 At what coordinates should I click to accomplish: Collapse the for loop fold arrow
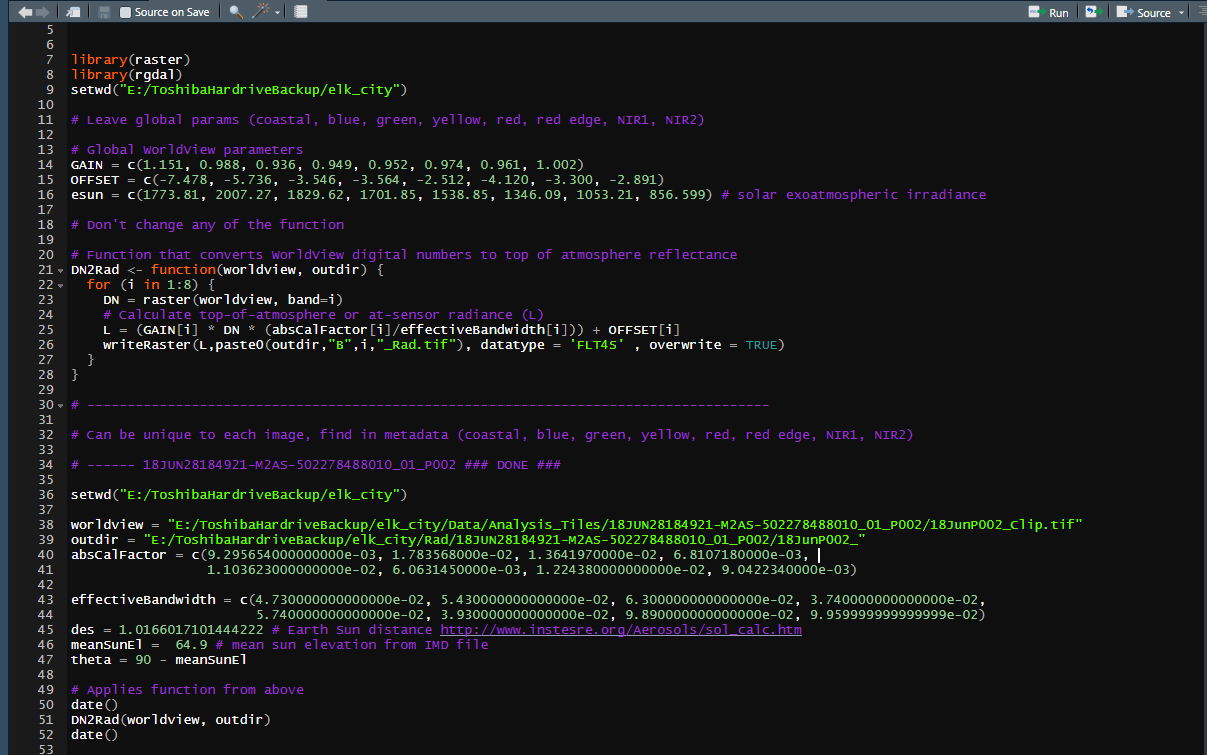(59, 285)
